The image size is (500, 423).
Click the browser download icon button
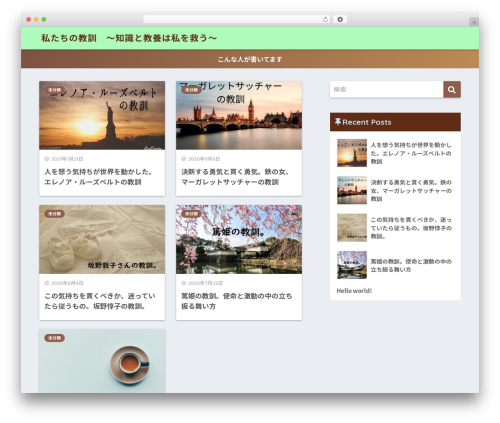tap(340, 19)
